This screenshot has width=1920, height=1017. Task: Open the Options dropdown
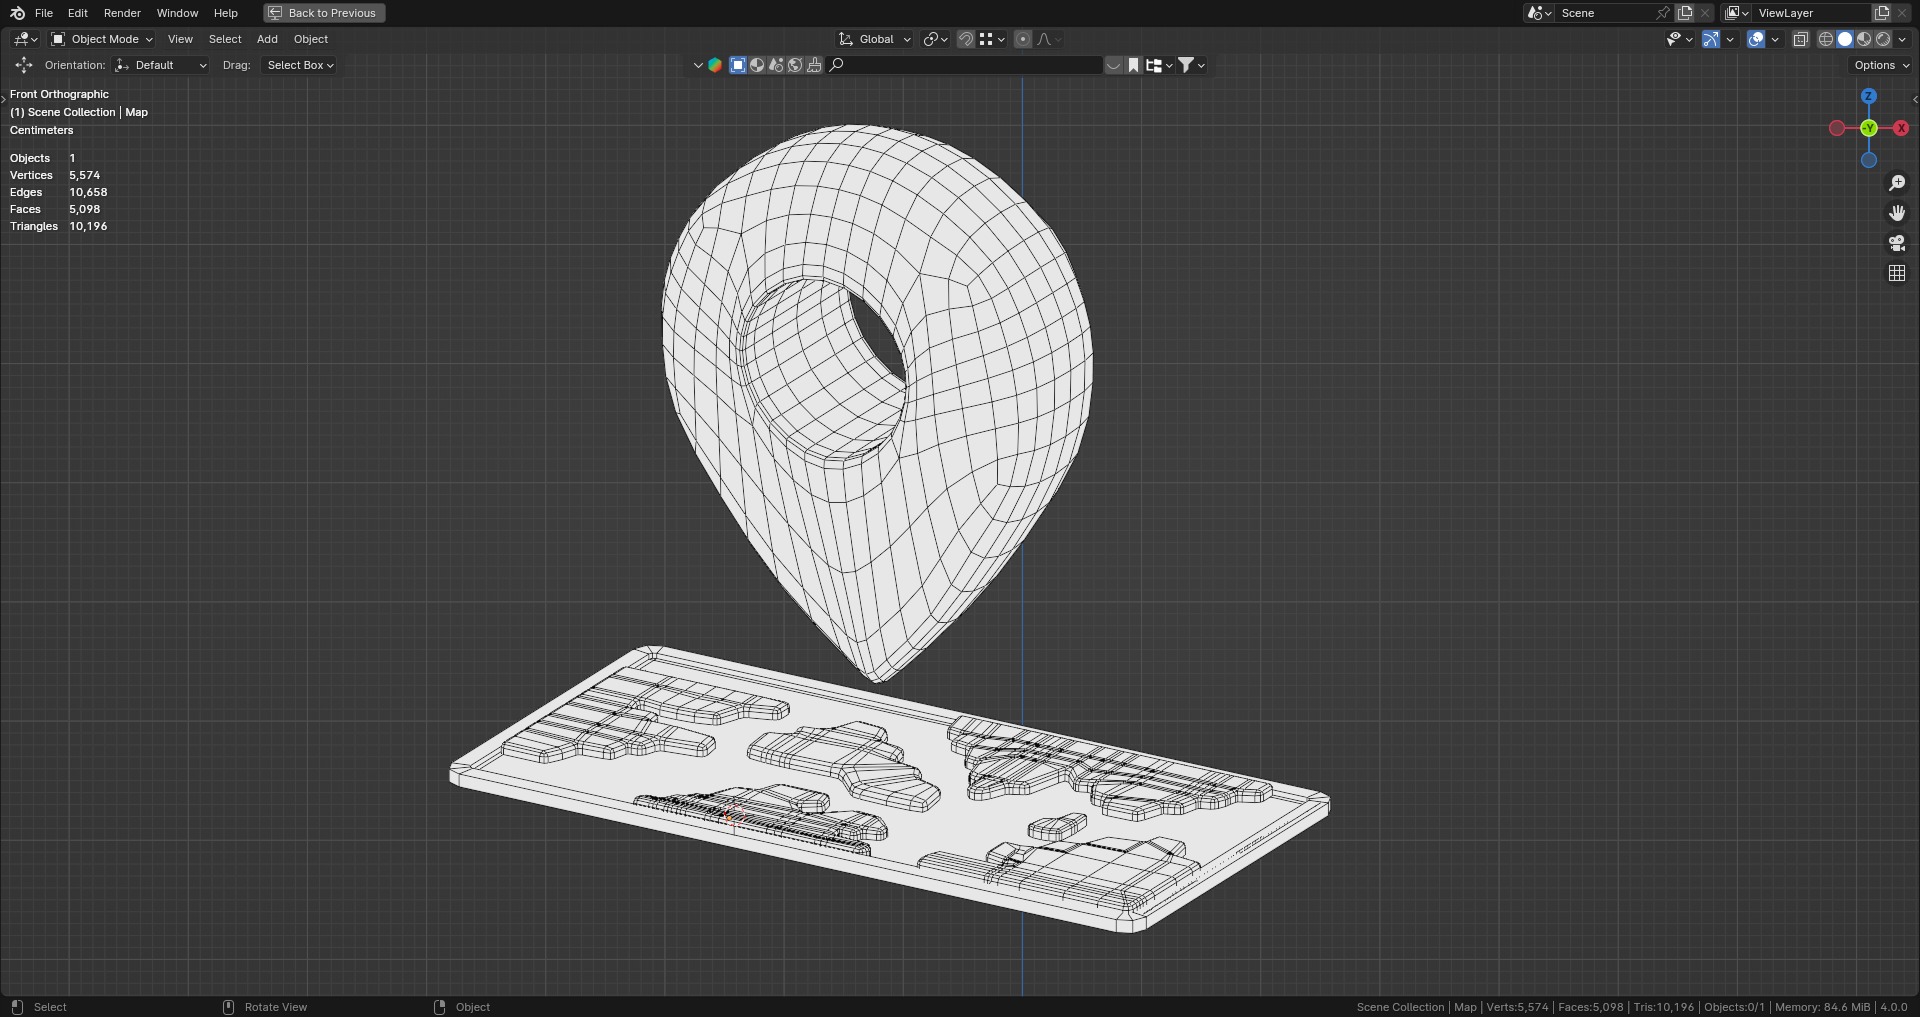click(x=1881, y=65)
